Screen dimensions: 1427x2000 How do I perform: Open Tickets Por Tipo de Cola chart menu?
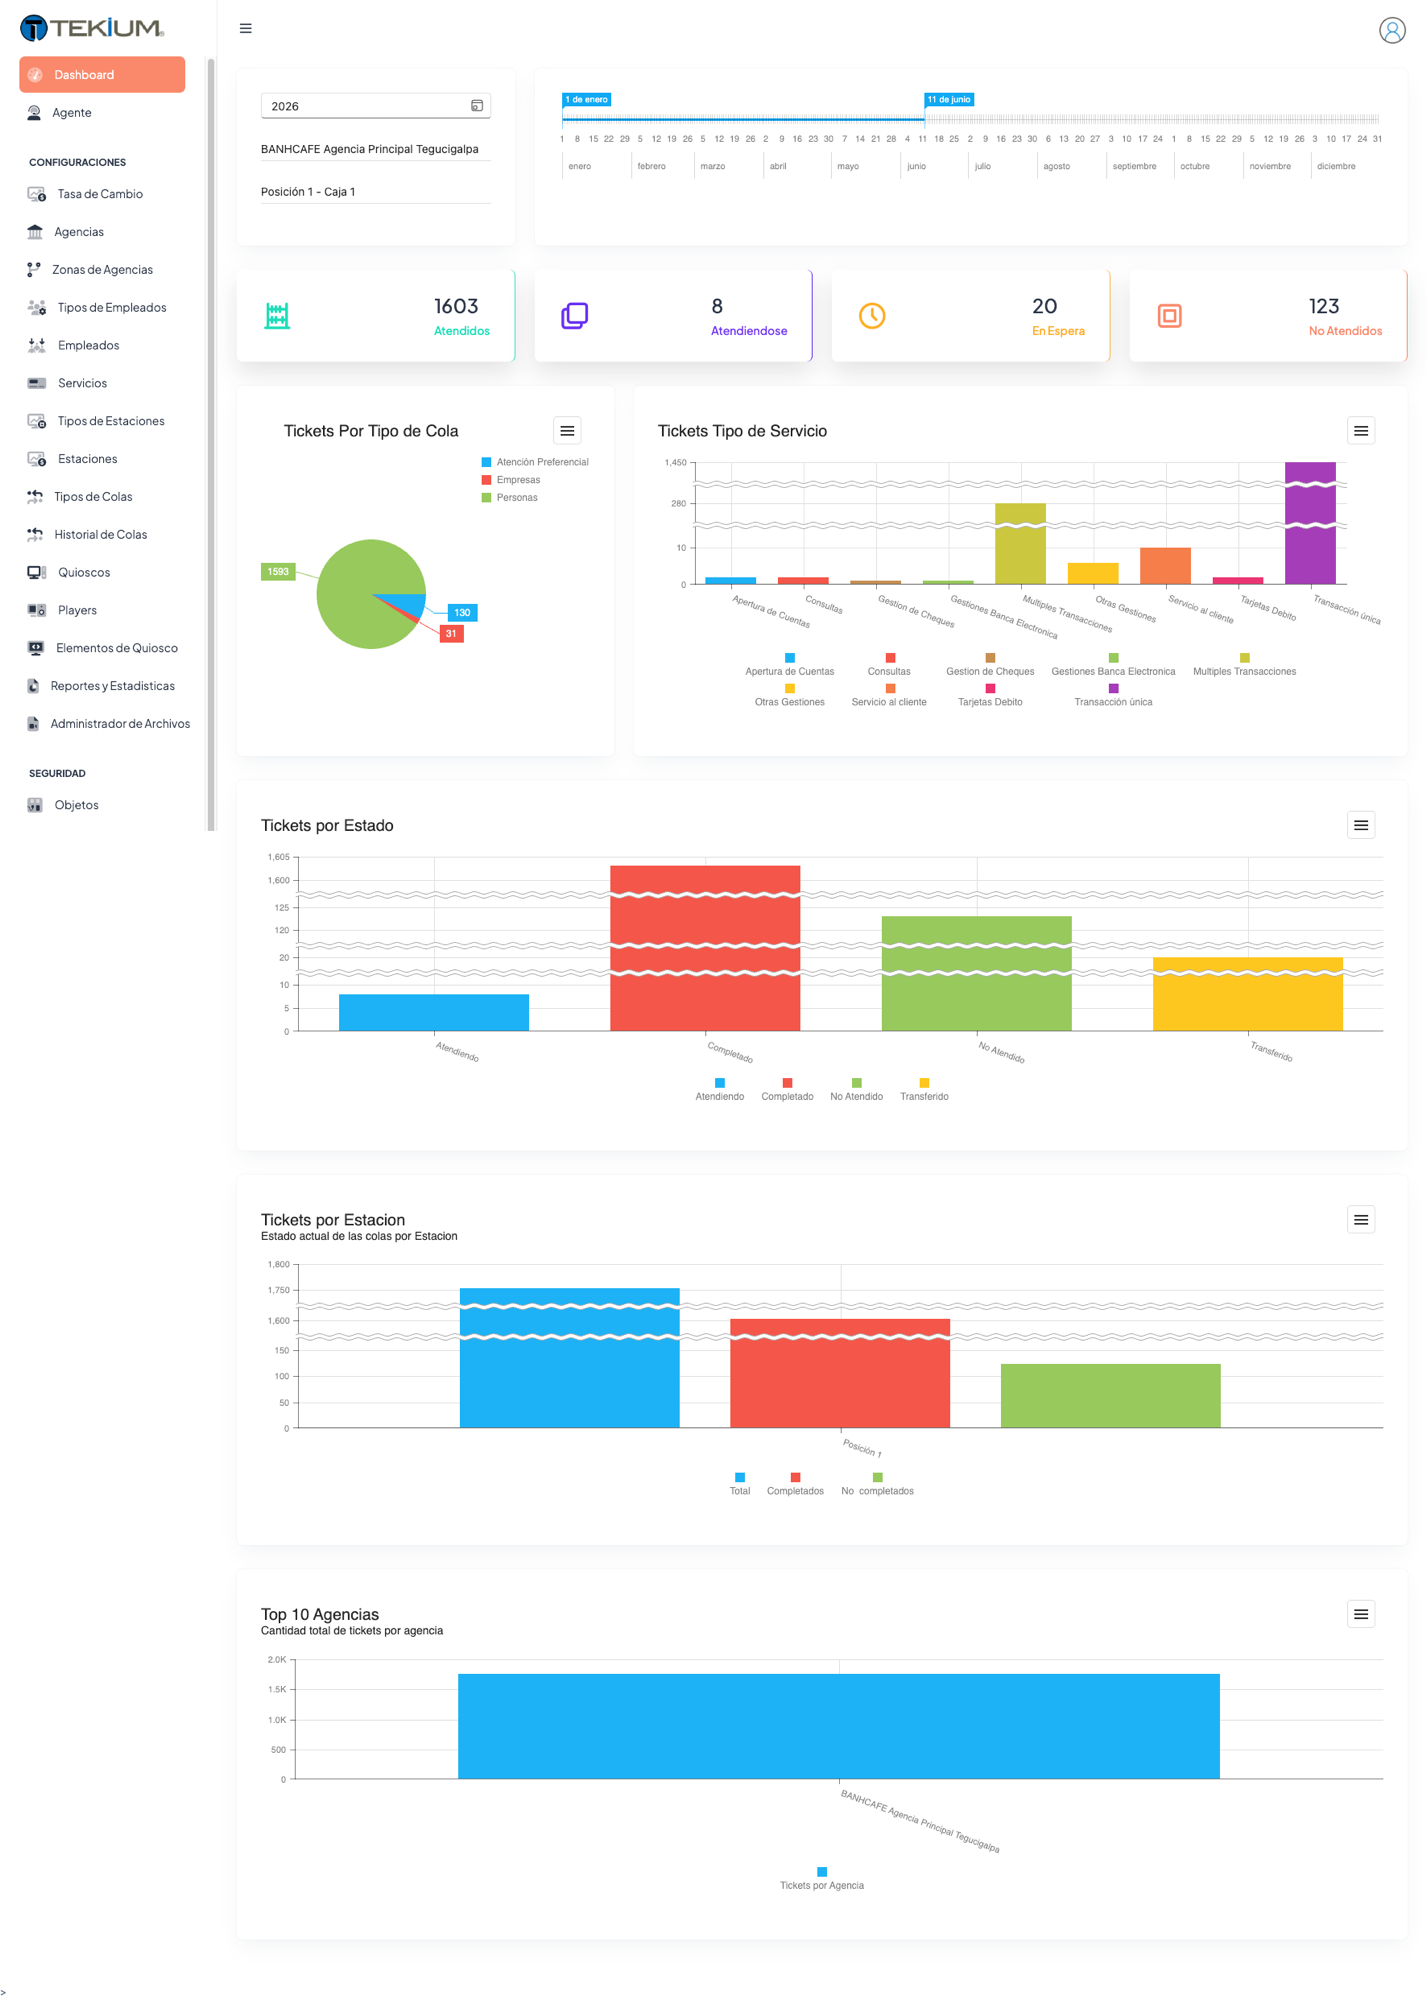coord(567,431)
